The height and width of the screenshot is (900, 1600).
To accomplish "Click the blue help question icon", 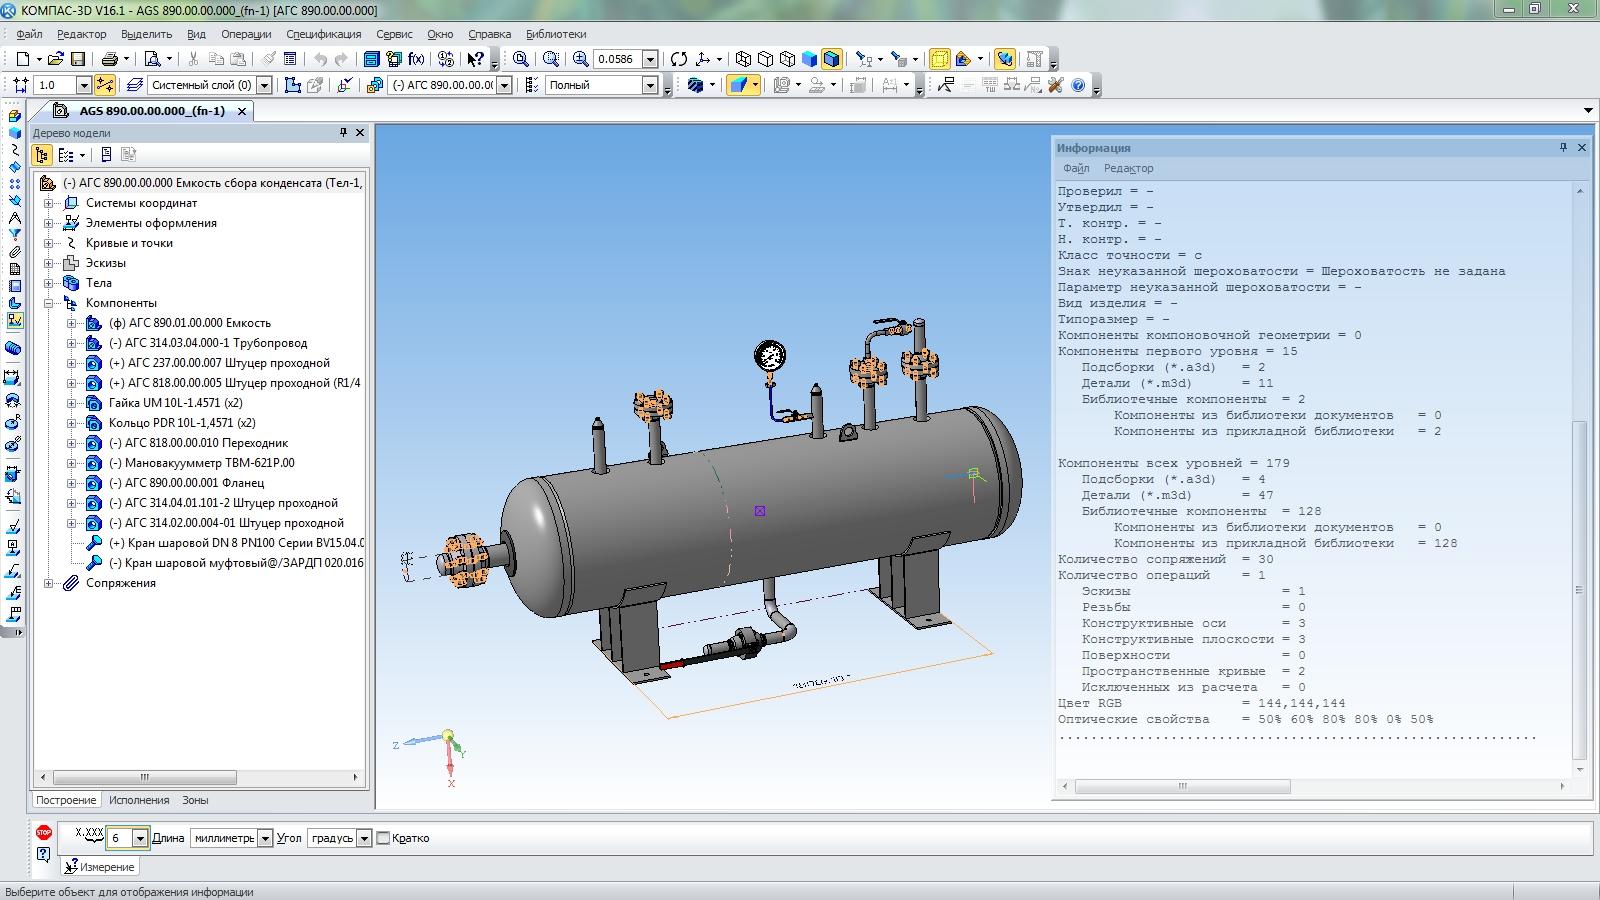I will click(1078, 85).
